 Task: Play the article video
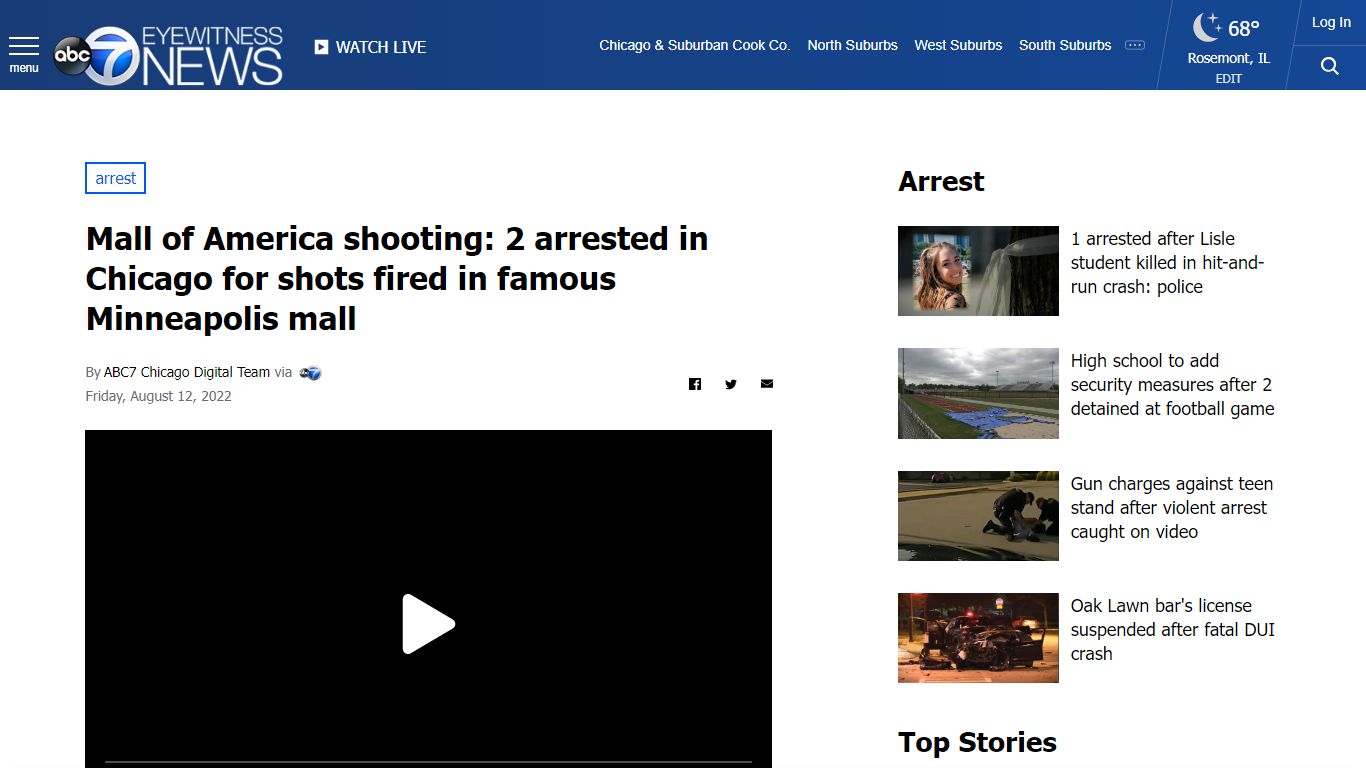pos(428,624)
